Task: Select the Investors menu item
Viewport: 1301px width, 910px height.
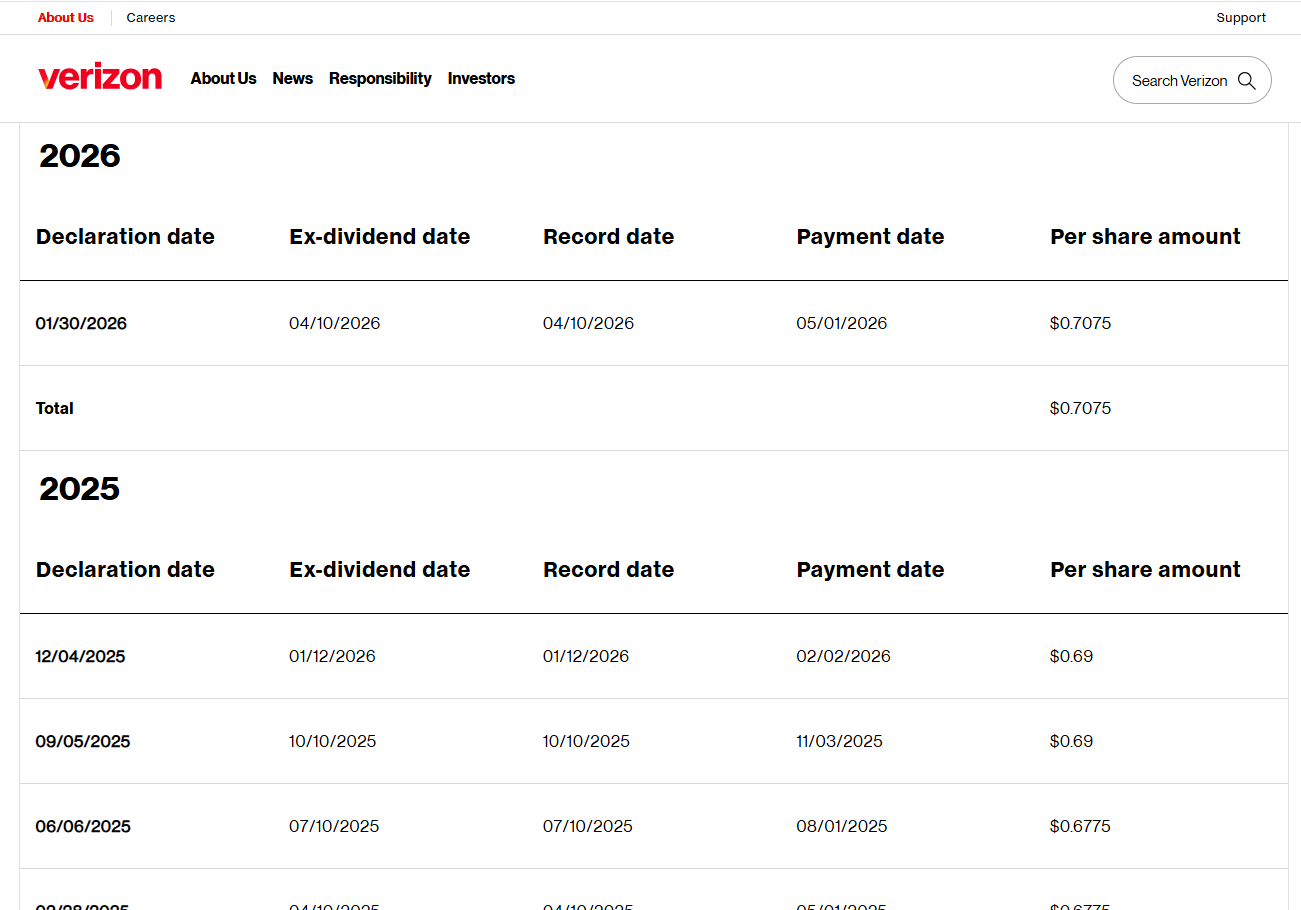Action: (x=481, y=79)
